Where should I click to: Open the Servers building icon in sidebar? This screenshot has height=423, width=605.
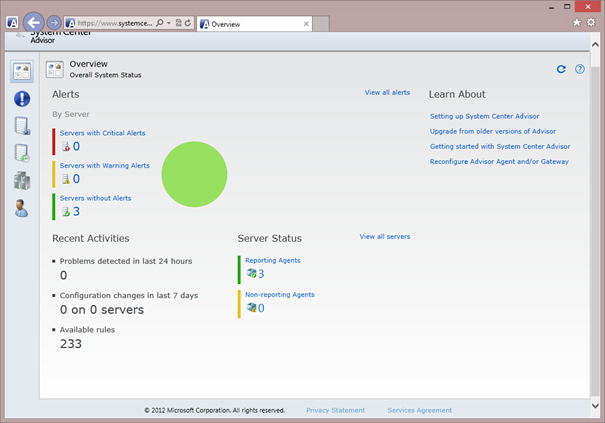(x=22, y=181)
